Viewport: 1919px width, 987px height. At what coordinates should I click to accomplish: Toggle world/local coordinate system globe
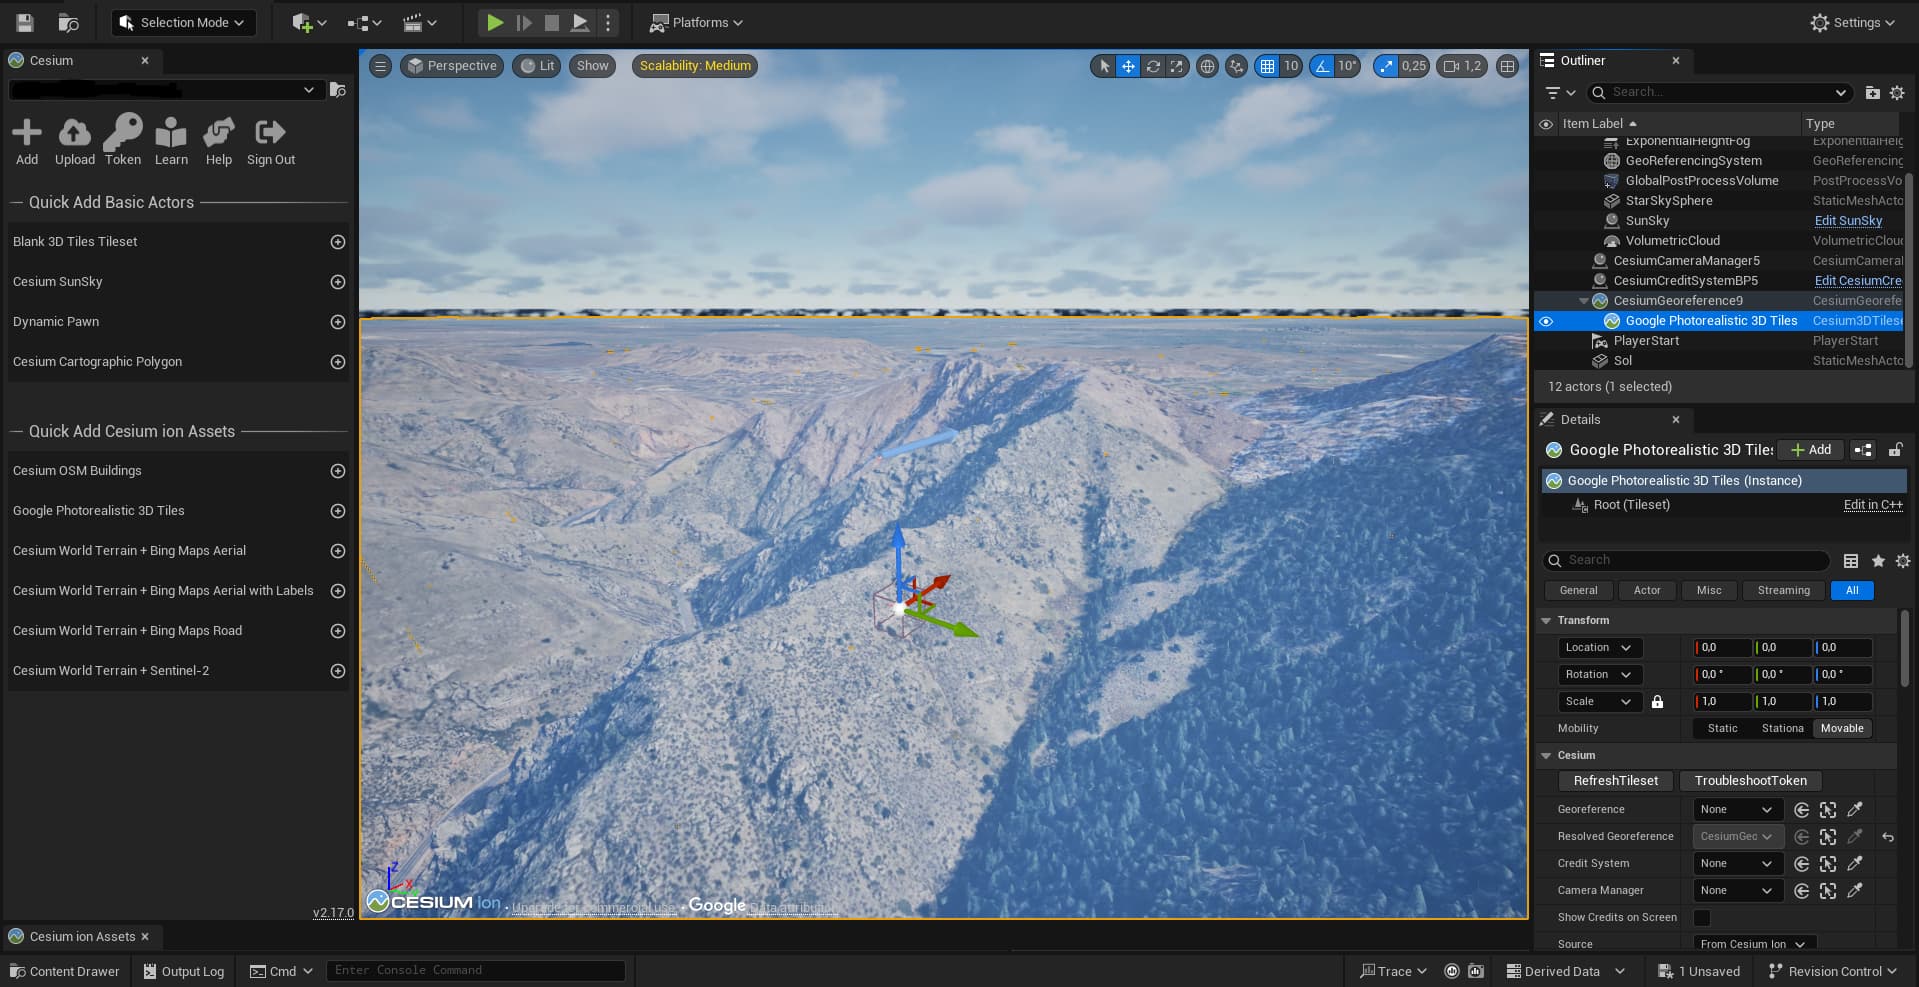1208,66
